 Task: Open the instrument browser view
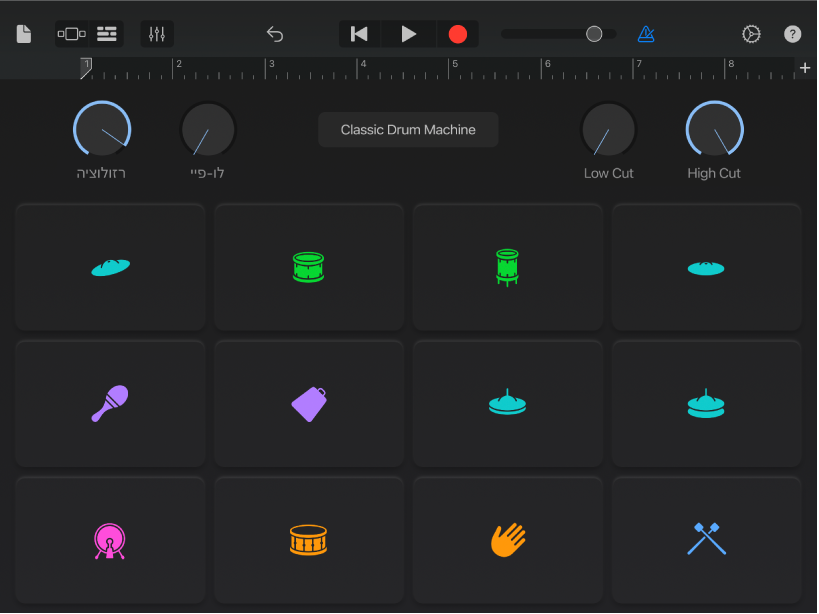72,34
